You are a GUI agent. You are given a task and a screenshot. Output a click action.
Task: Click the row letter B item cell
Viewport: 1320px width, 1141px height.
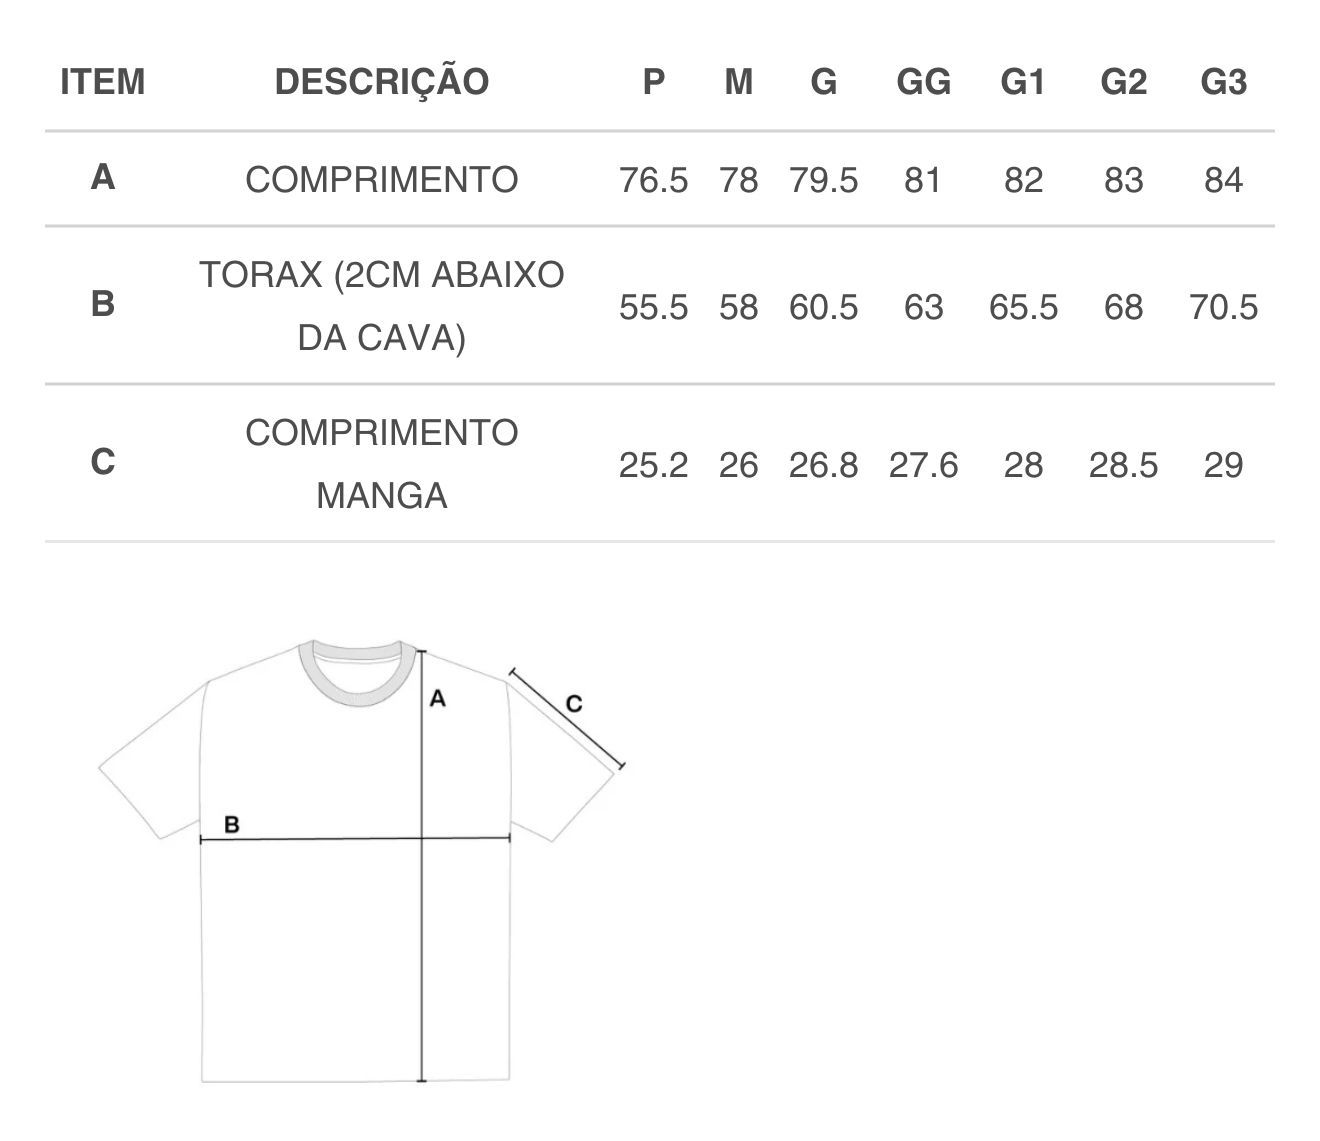(x=102, y=303)
